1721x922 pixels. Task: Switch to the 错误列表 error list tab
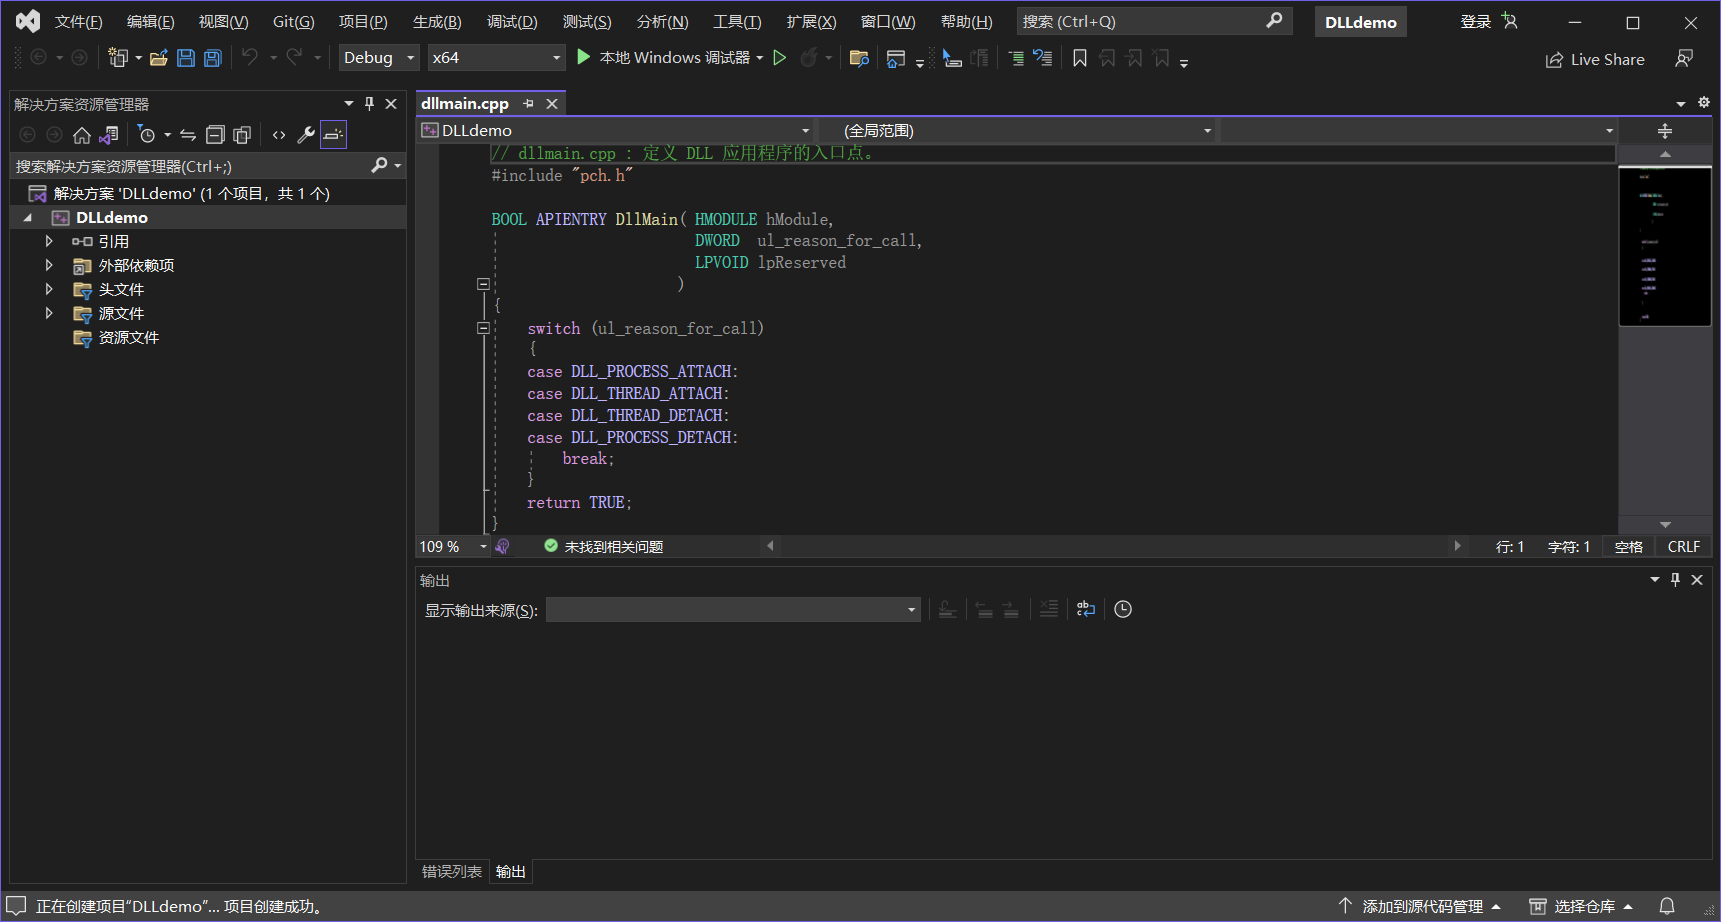pyautogui.click(x=452, y=872)
